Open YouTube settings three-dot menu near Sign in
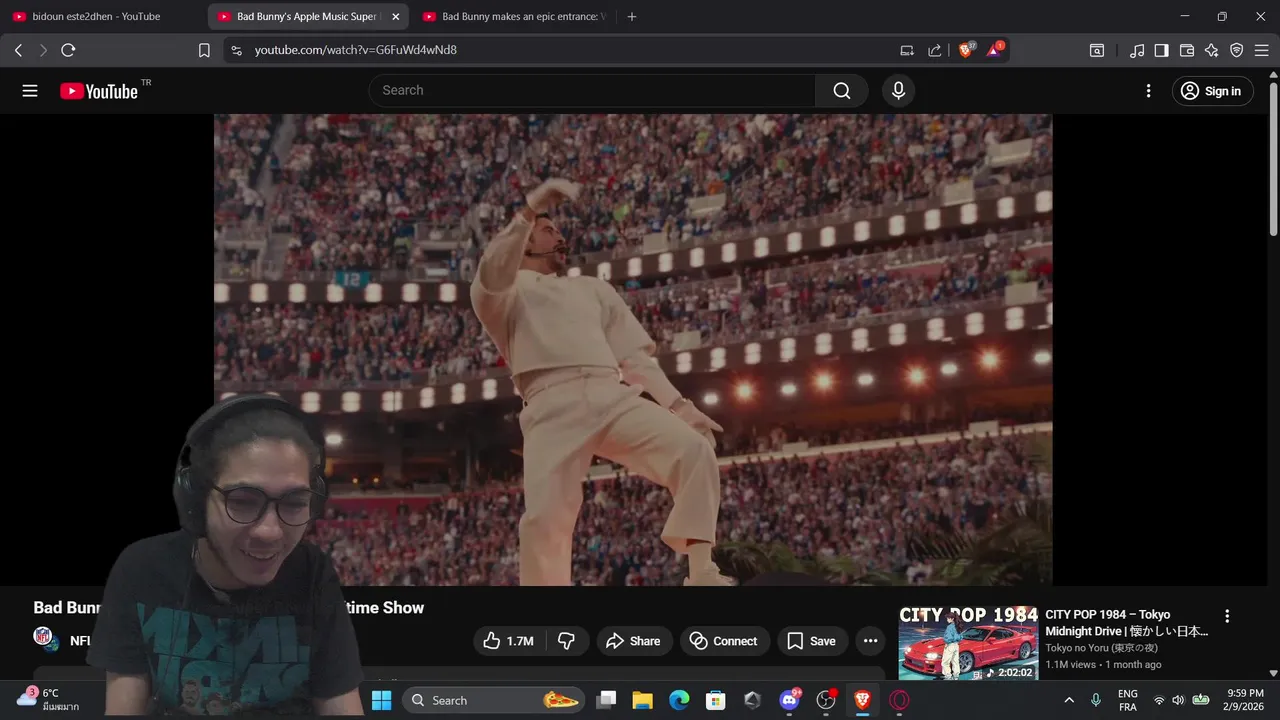Image resolution: width=1280 pixels, height=720 pixels. 1148,91
